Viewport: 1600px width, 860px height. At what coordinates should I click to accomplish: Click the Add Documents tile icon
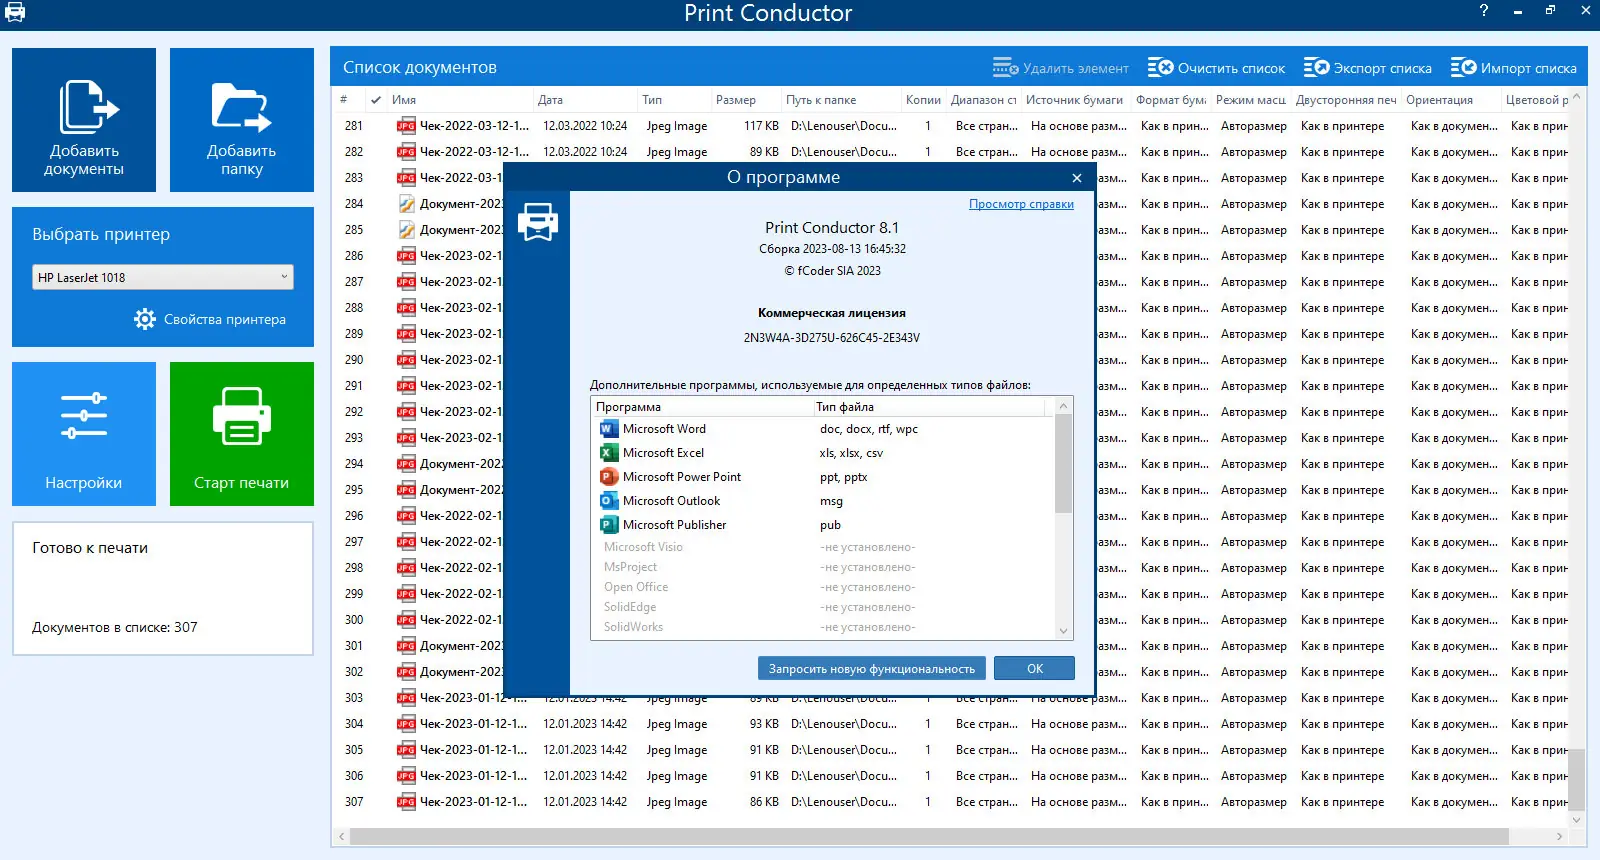[88, 106]
